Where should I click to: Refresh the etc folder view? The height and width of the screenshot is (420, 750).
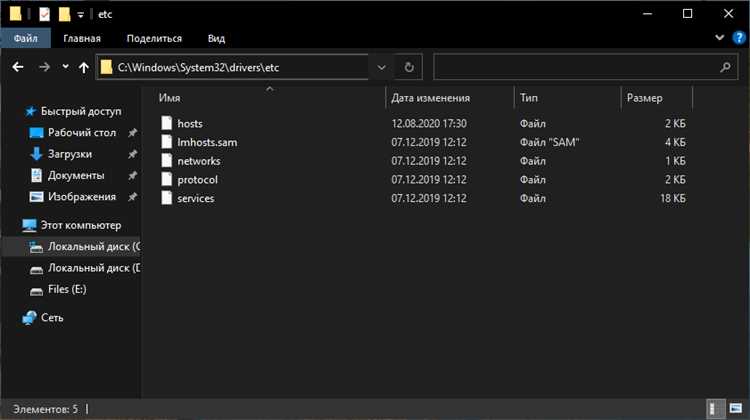(x=408, y=67)
